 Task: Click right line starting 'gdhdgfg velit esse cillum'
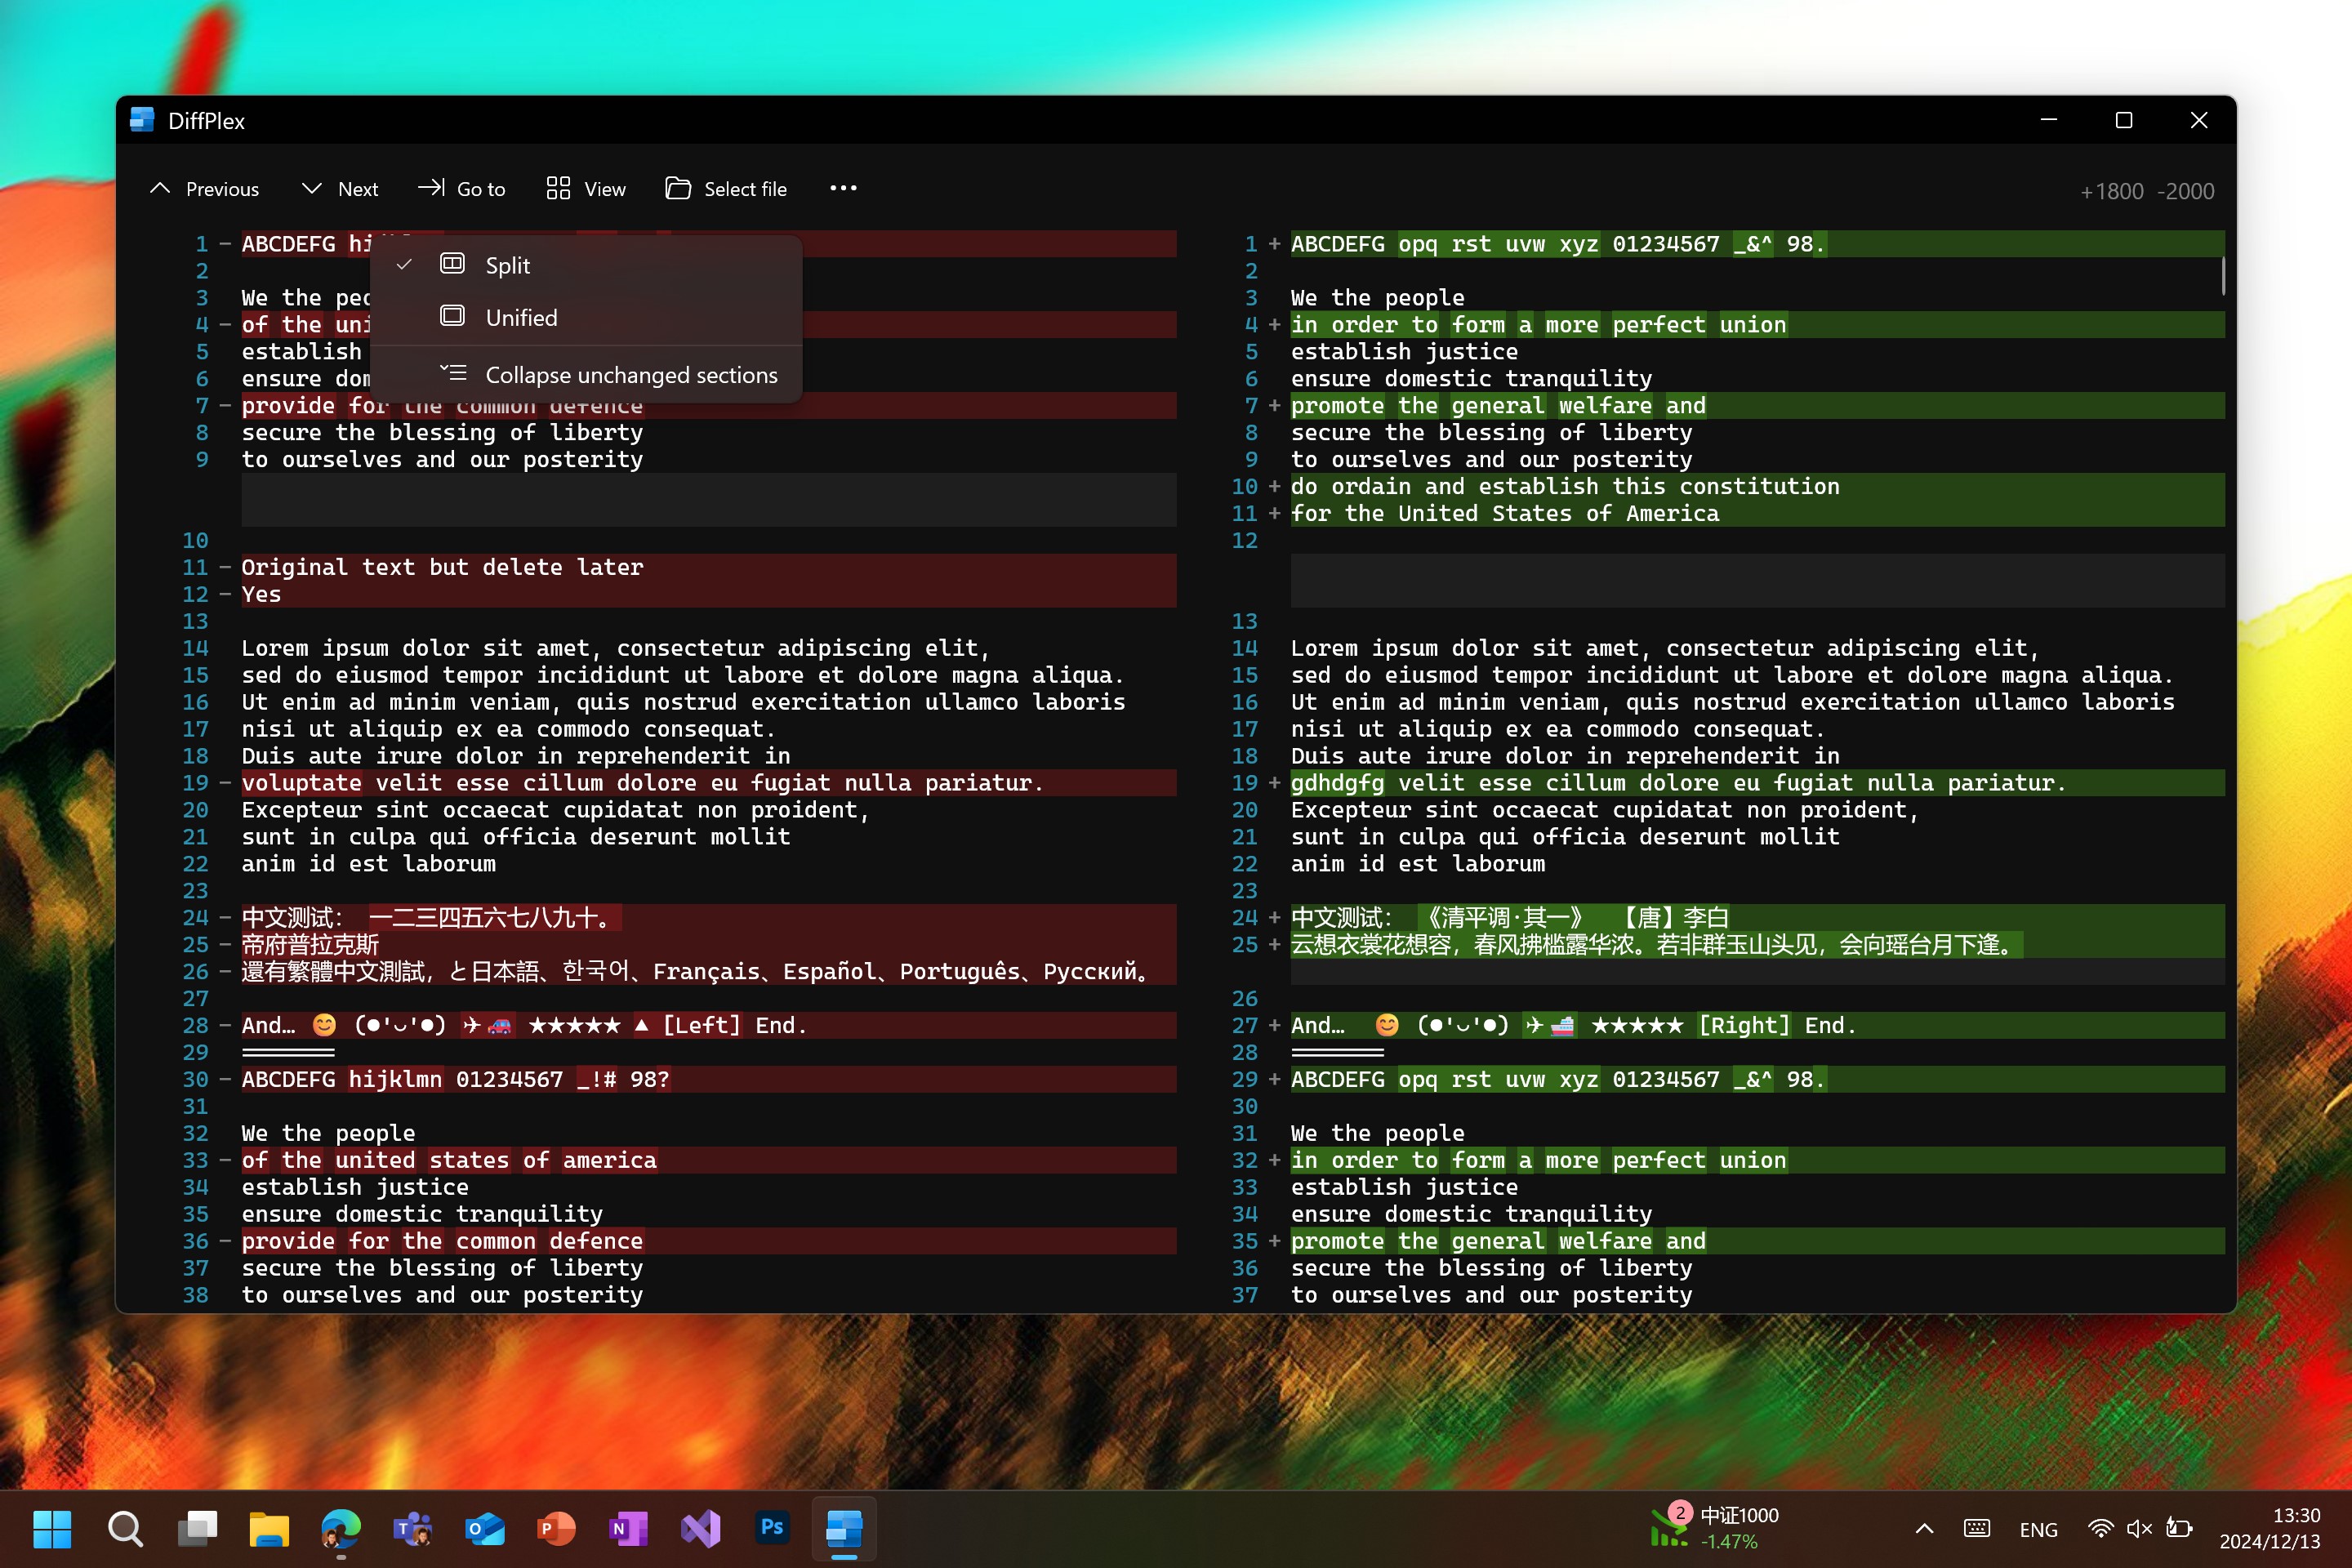pos(1757,783)
